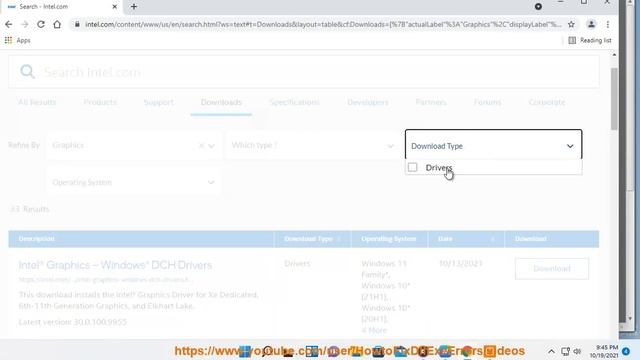Click the 33 Results count text
The height and width of the screenshot is (360, 640).
(29, 209)
